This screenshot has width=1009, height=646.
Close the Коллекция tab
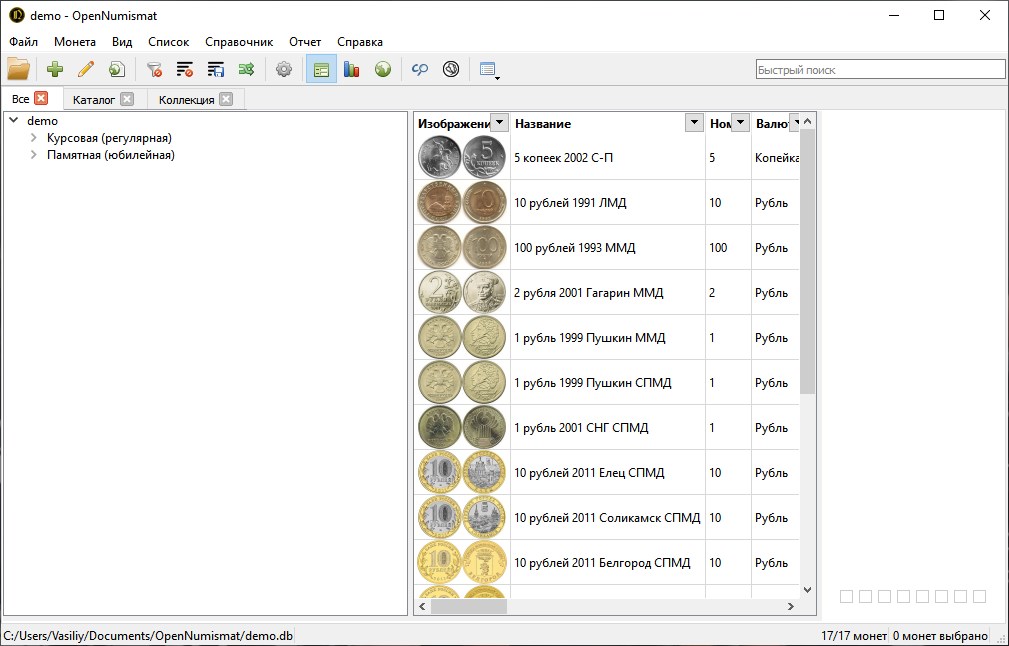click(226, 99)
